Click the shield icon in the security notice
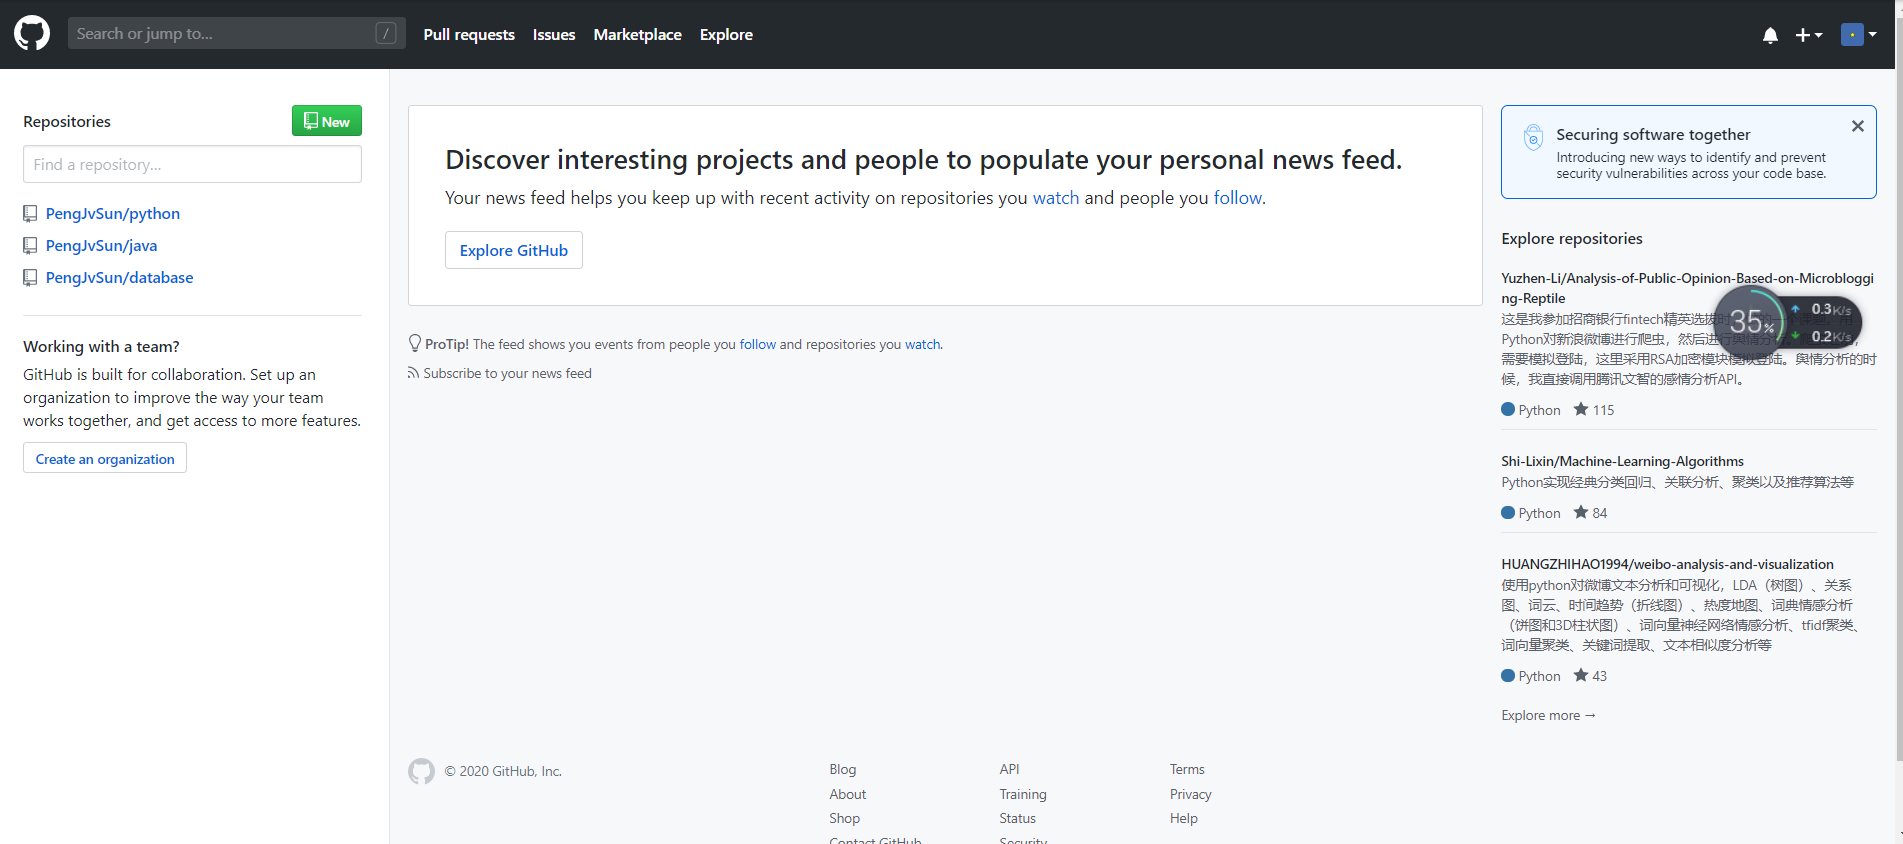This screenshot has width=1903, height=844. (1533, 137)
